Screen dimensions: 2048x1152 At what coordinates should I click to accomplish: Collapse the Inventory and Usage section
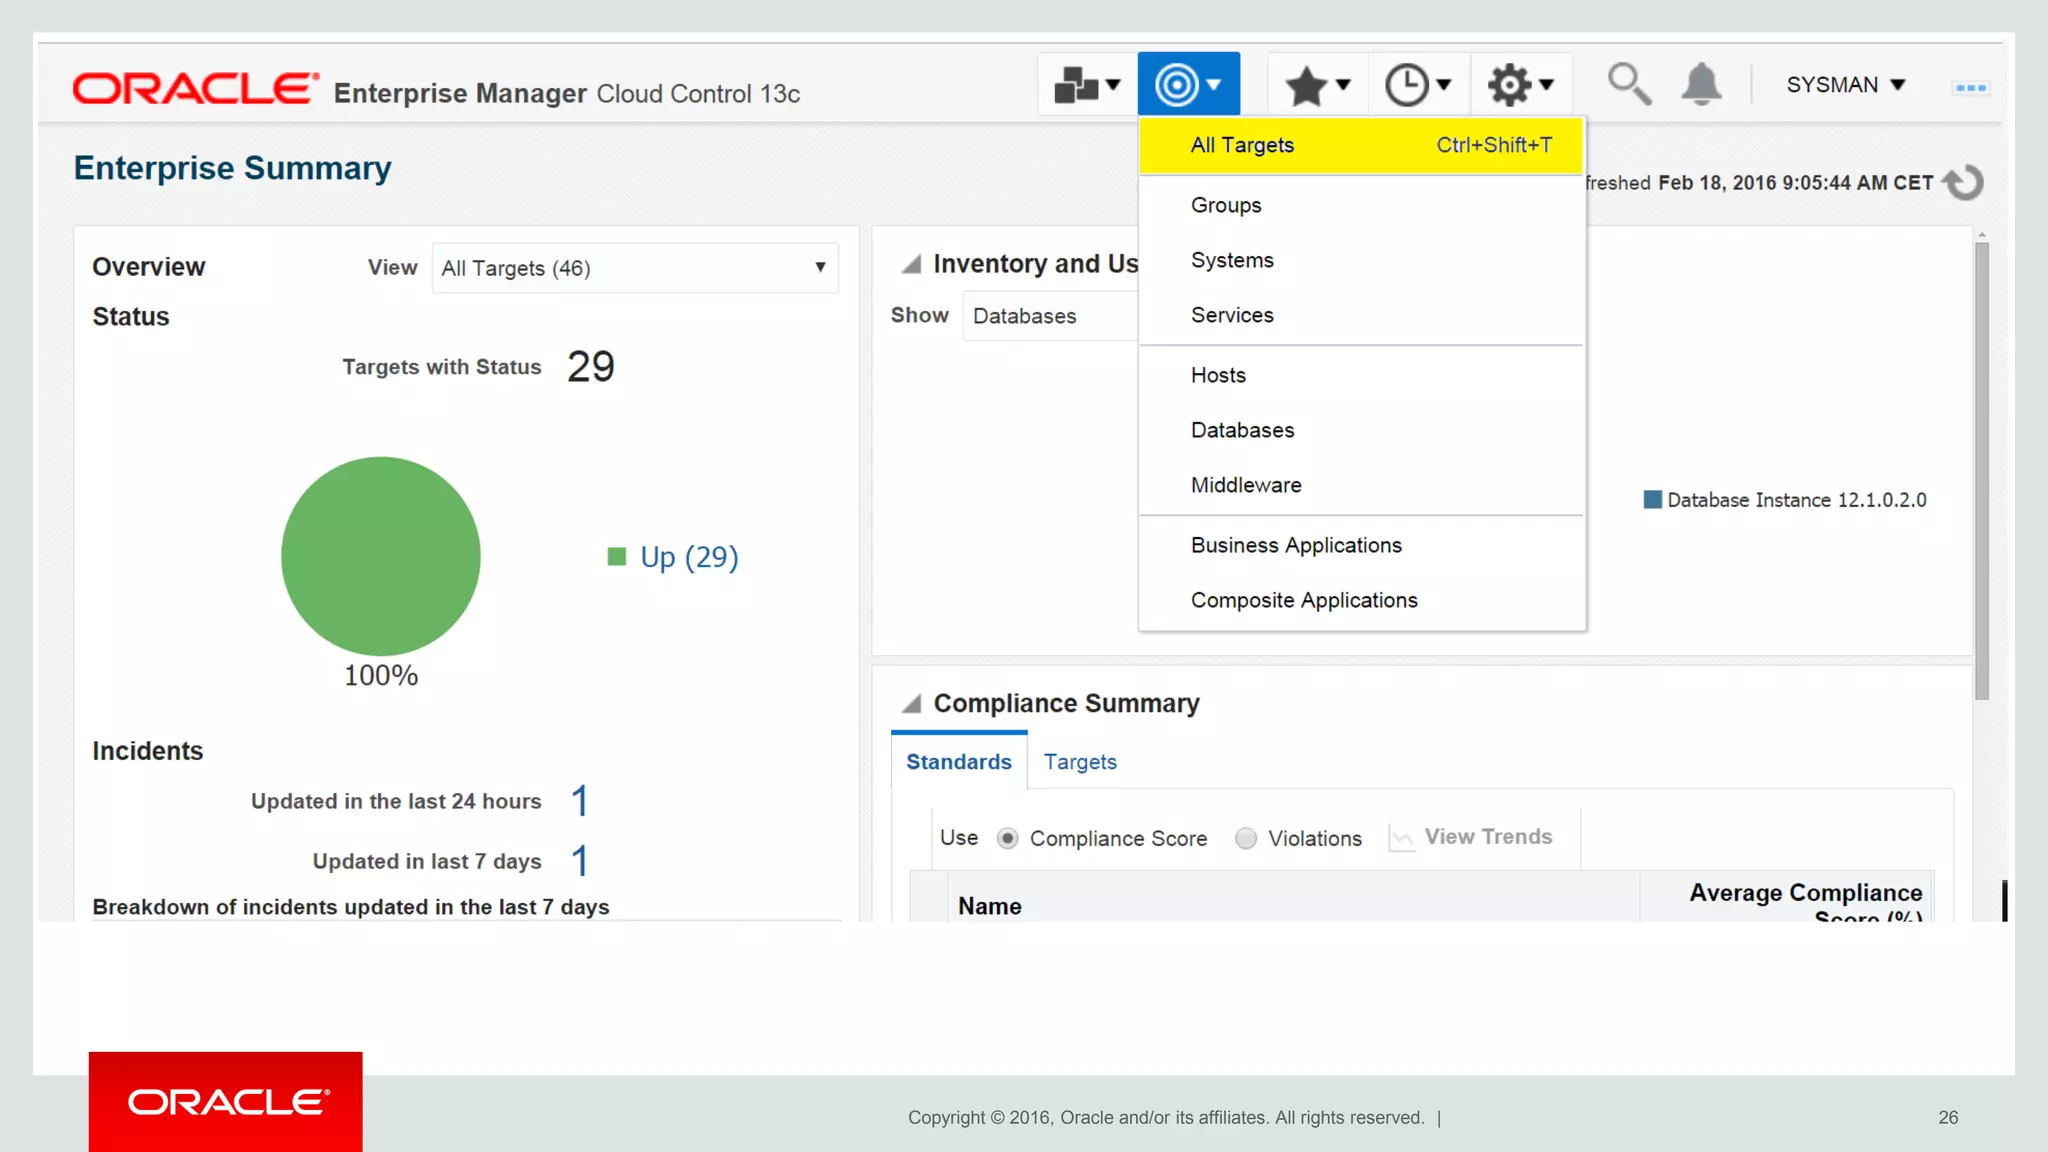(x=911, y=264)
